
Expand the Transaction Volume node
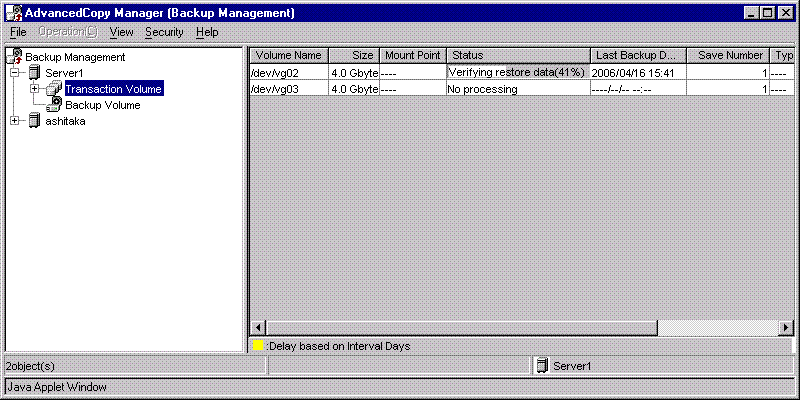point(35,89)
